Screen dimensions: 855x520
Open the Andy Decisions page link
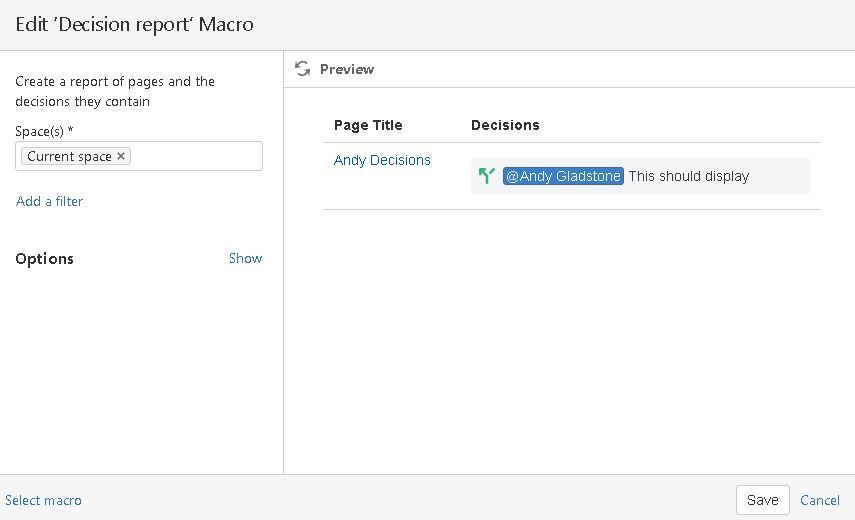tap(382, 160)
